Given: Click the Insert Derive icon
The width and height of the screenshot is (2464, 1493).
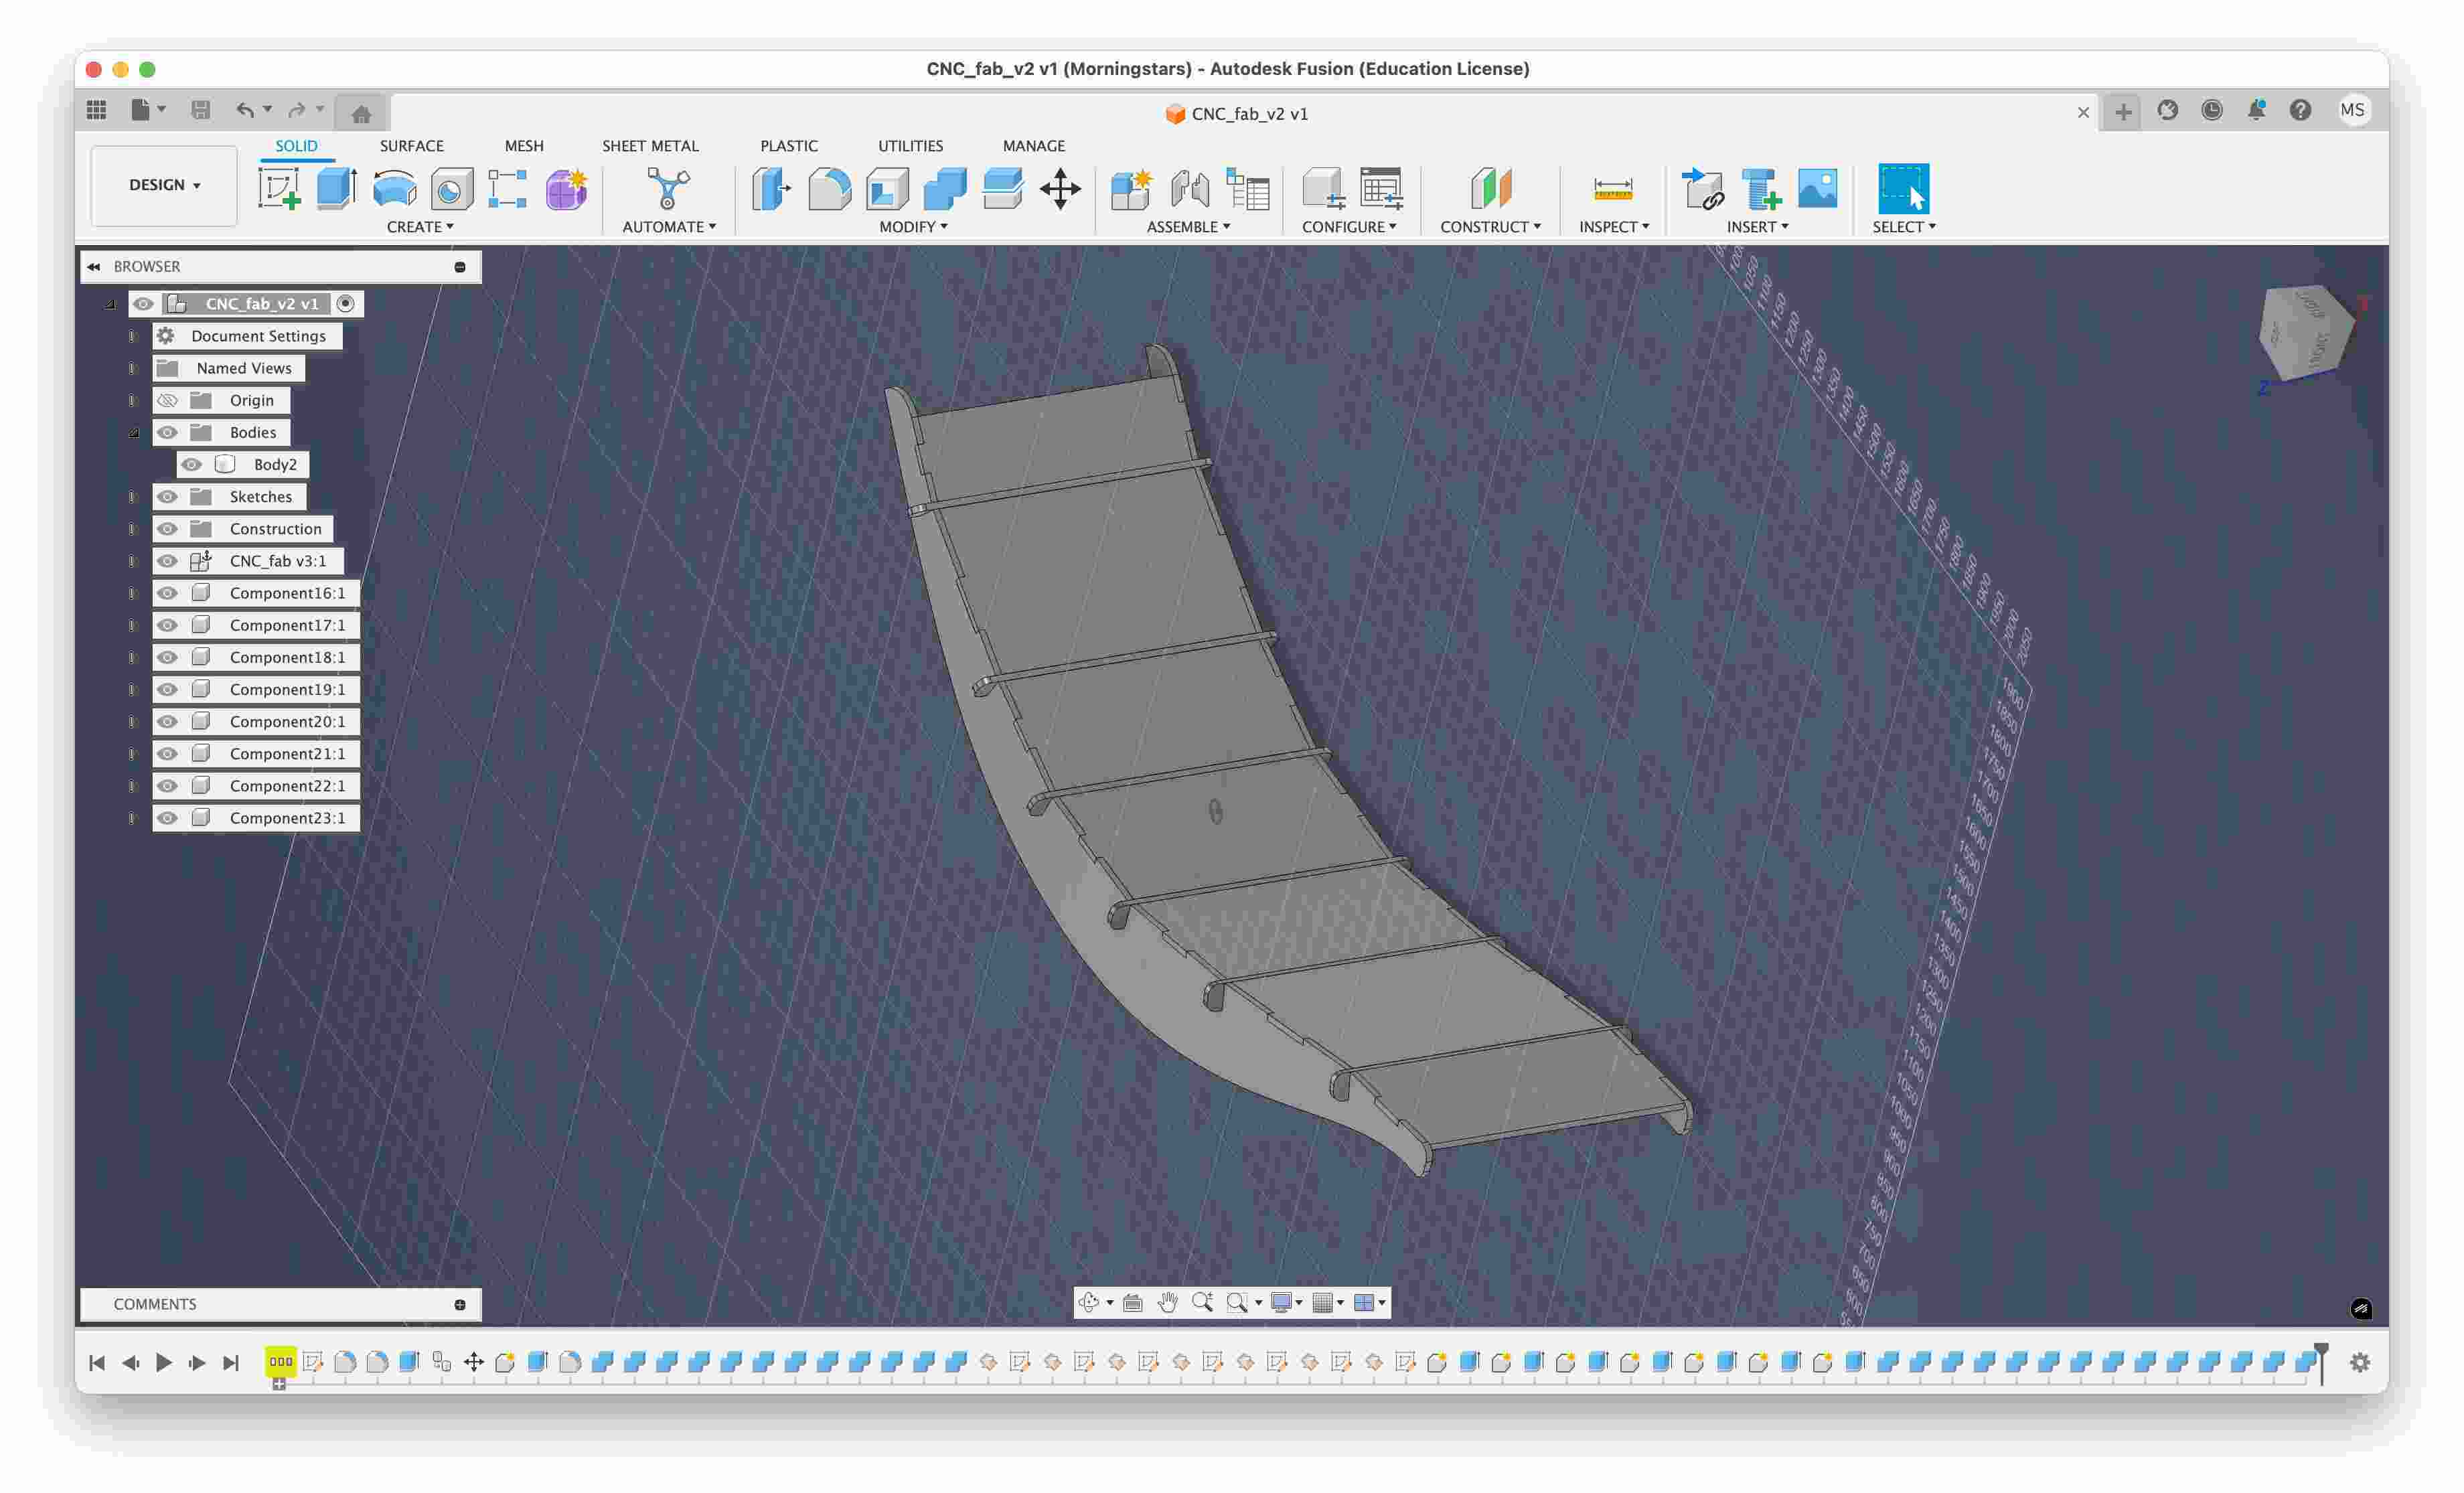Looking at the screenshot, I should (1703, 188).
